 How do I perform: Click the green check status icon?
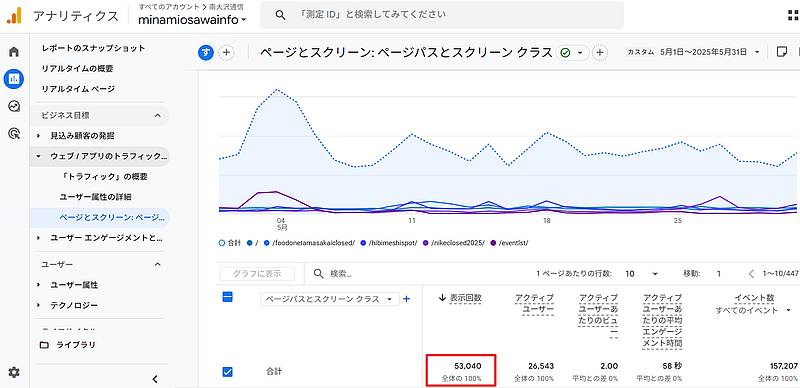565,52
